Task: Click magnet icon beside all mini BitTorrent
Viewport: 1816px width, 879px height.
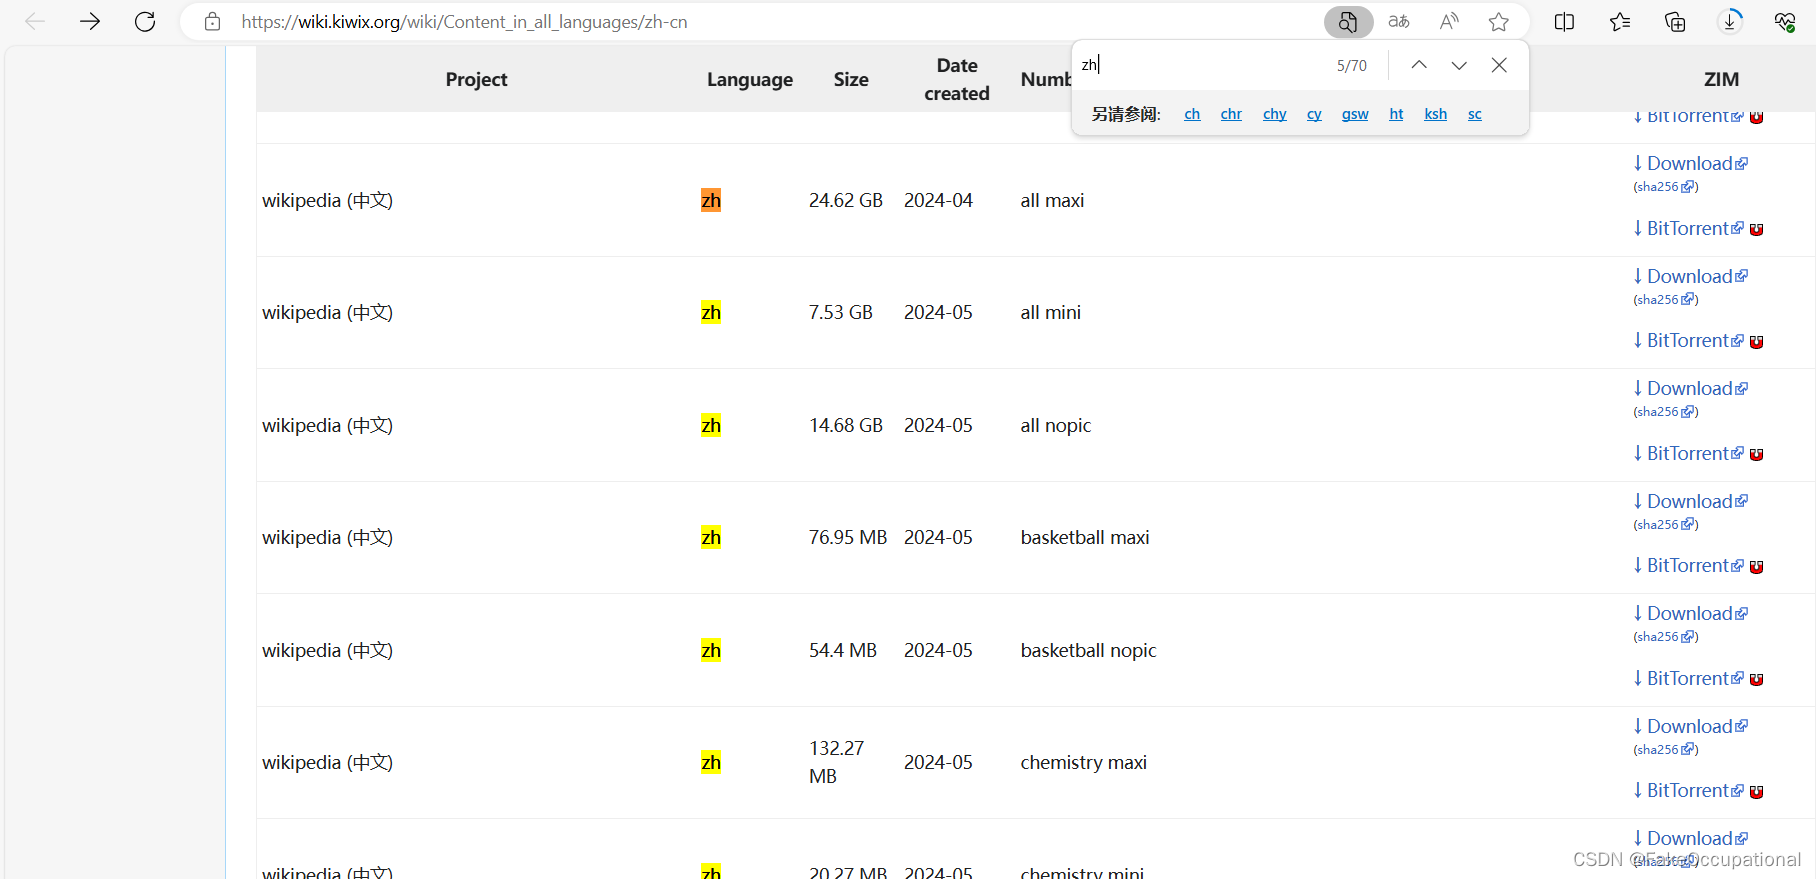Action: (1757, 342)
